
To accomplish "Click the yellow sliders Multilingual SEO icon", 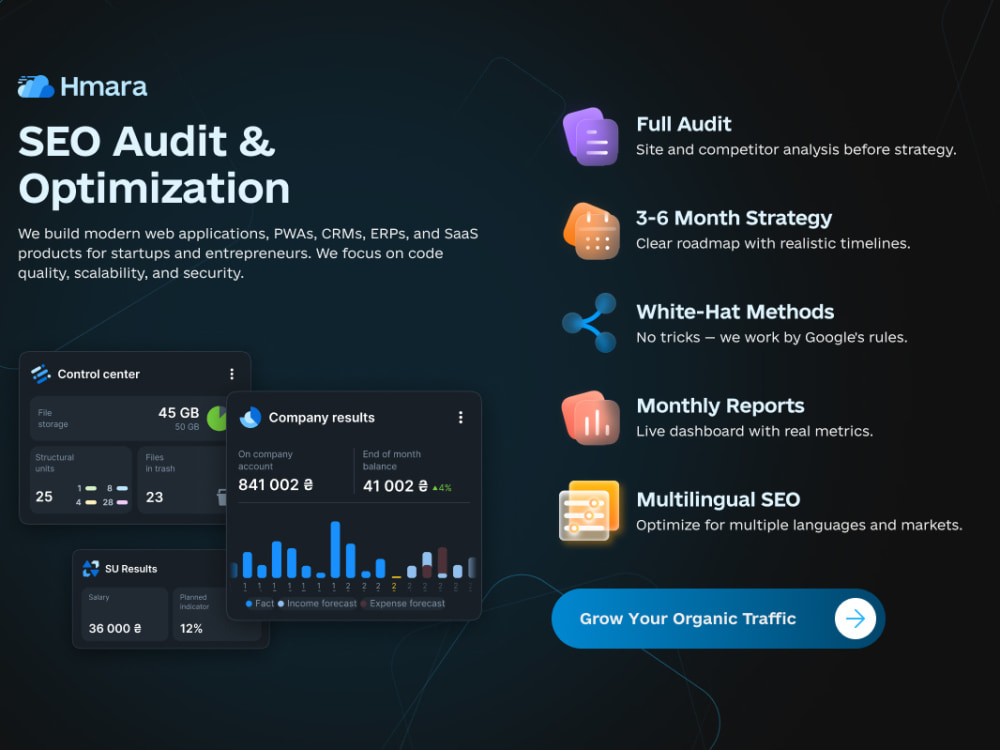I will coord(589,511).
